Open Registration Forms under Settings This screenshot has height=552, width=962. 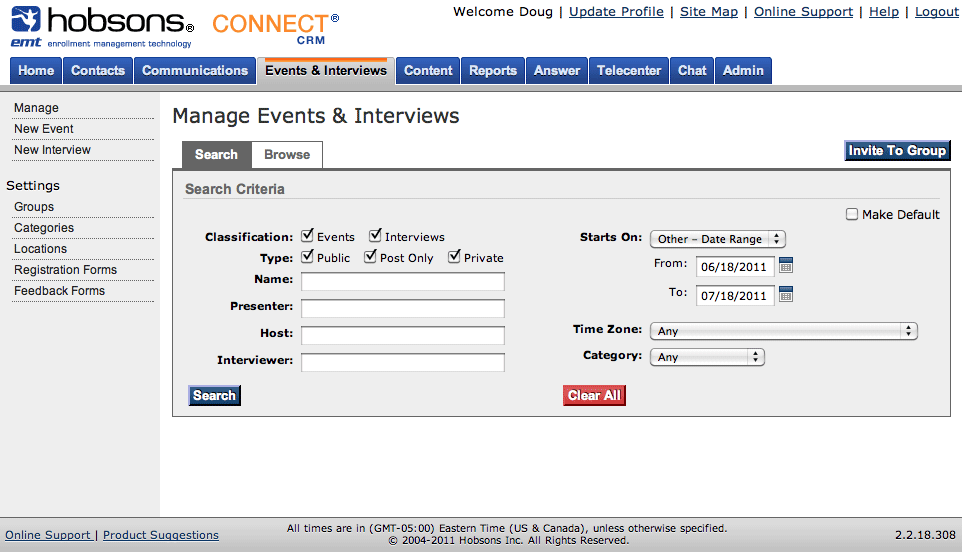pyautogui.click(x=65, y=270)
